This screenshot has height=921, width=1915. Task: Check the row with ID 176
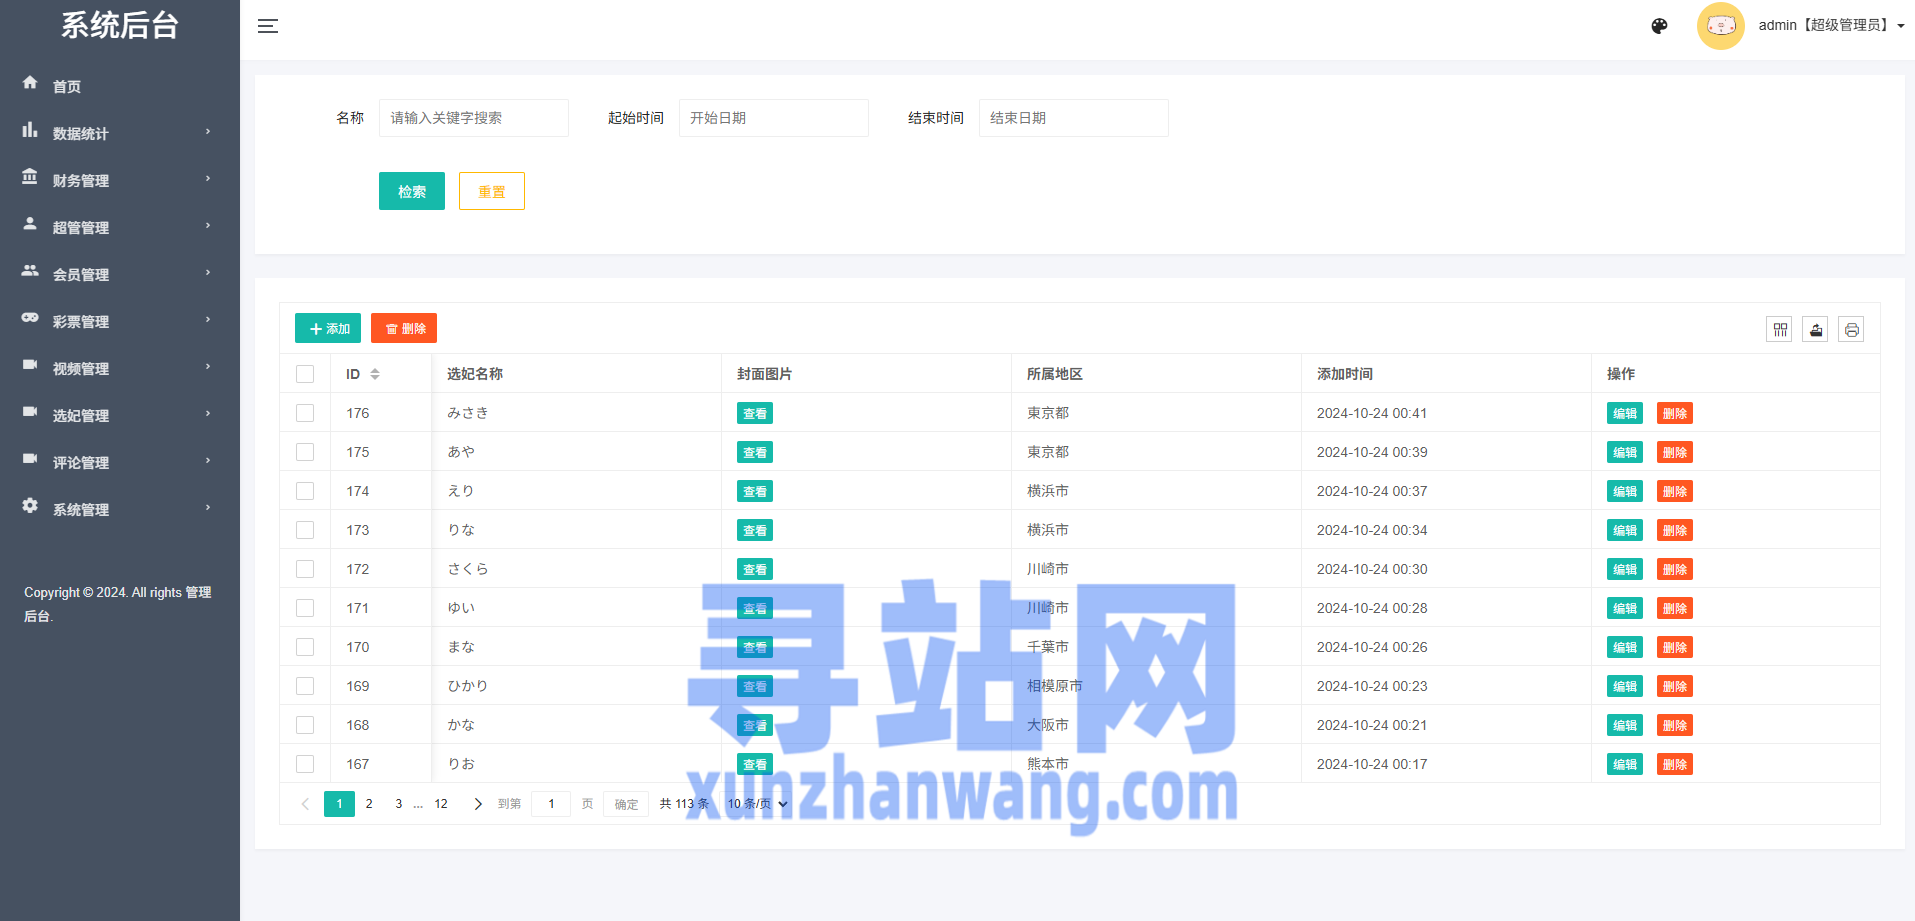point(305,413)
